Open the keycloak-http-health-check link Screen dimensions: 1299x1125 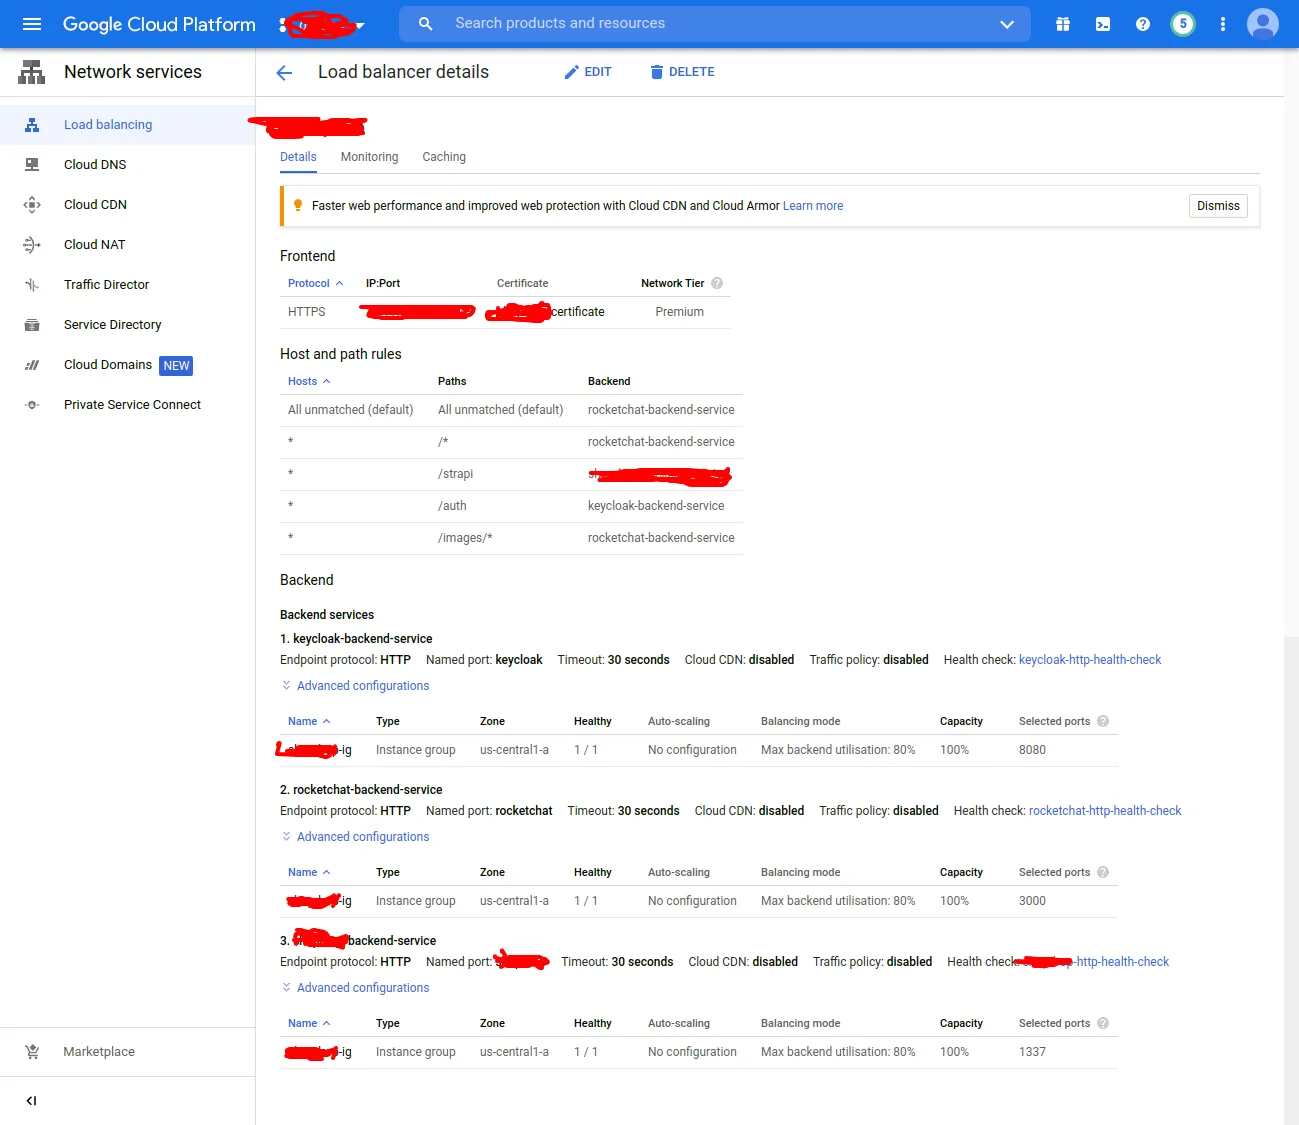click(1090, 660)
